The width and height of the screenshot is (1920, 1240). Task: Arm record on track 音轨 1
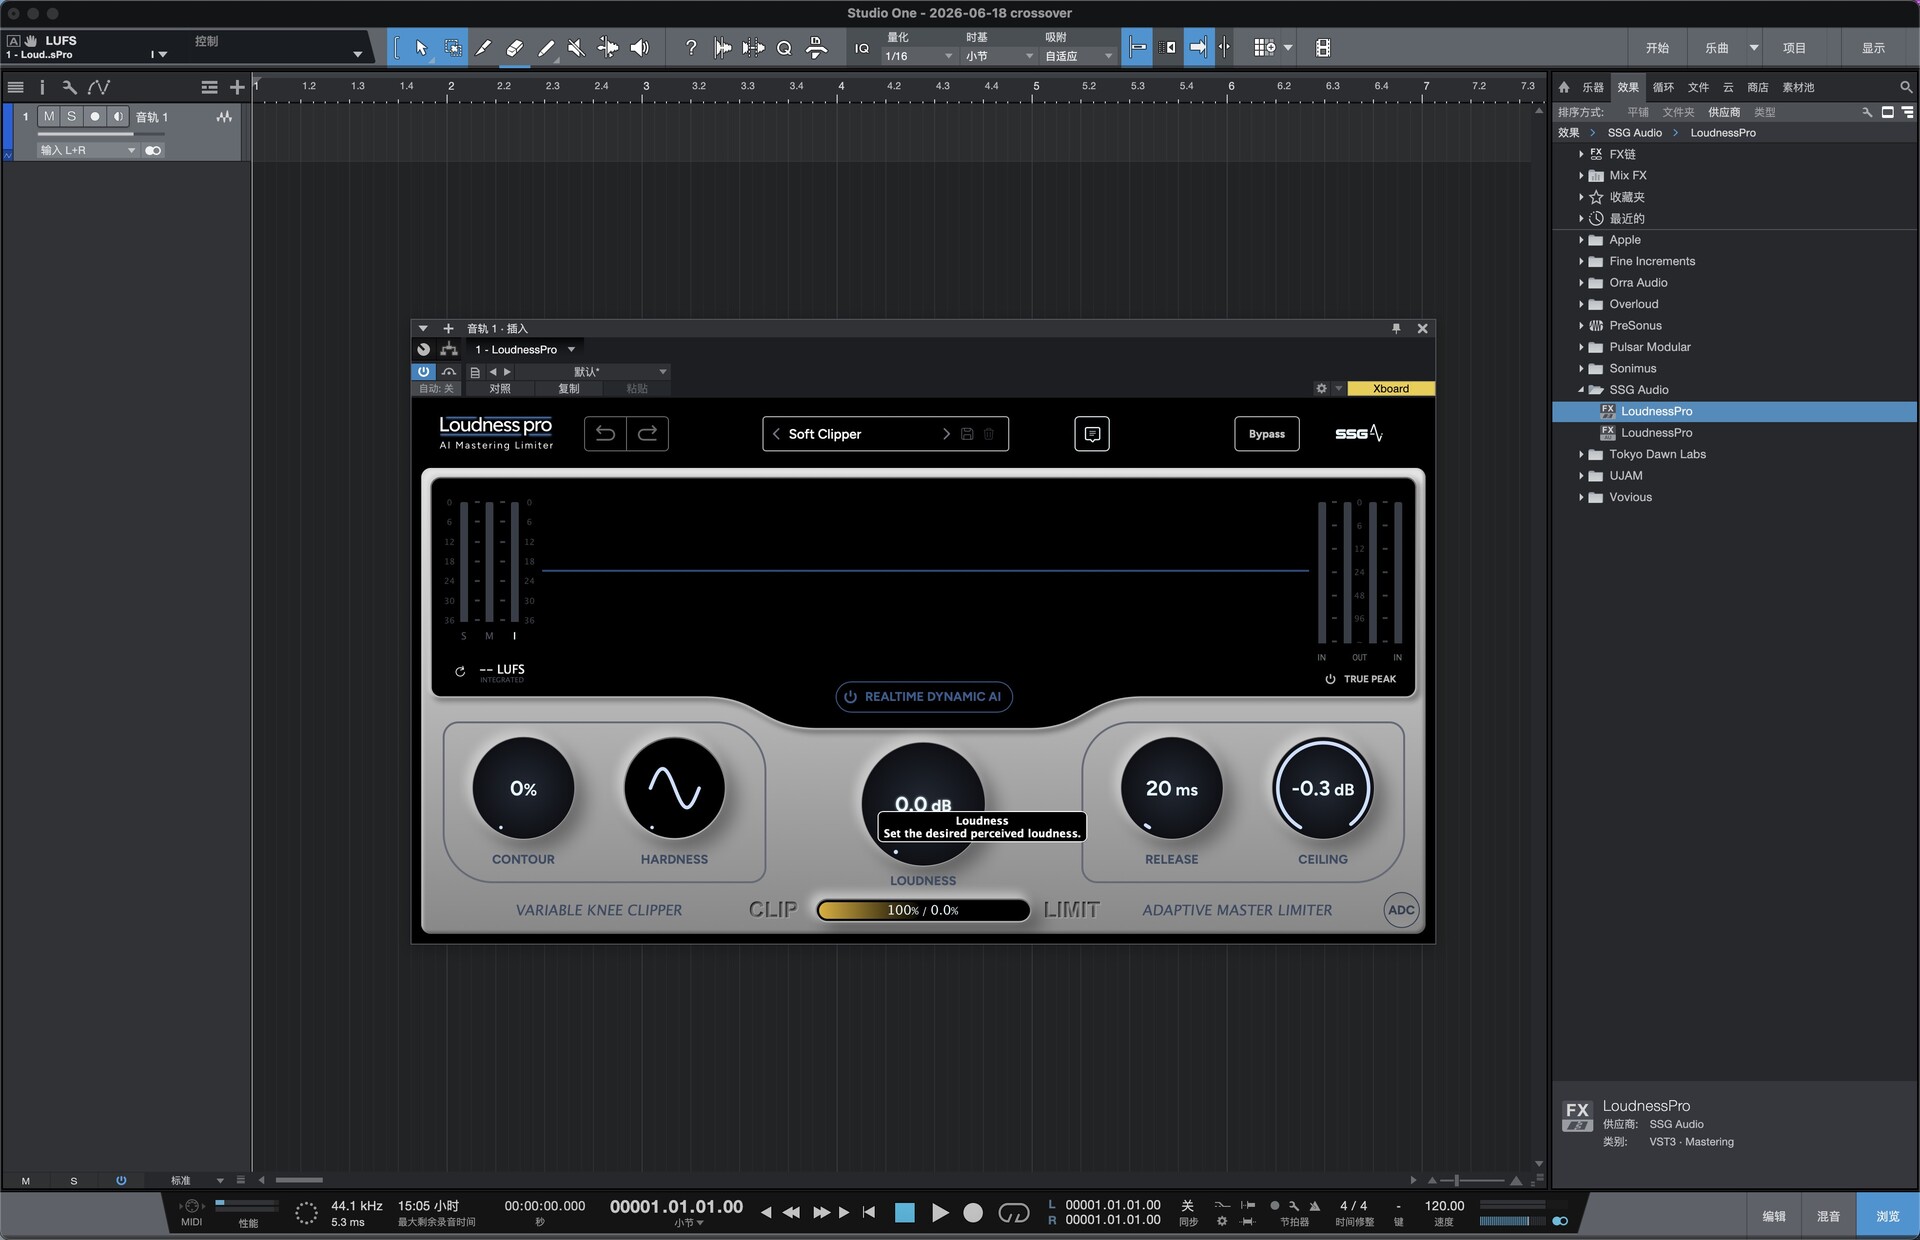point(95,117)
